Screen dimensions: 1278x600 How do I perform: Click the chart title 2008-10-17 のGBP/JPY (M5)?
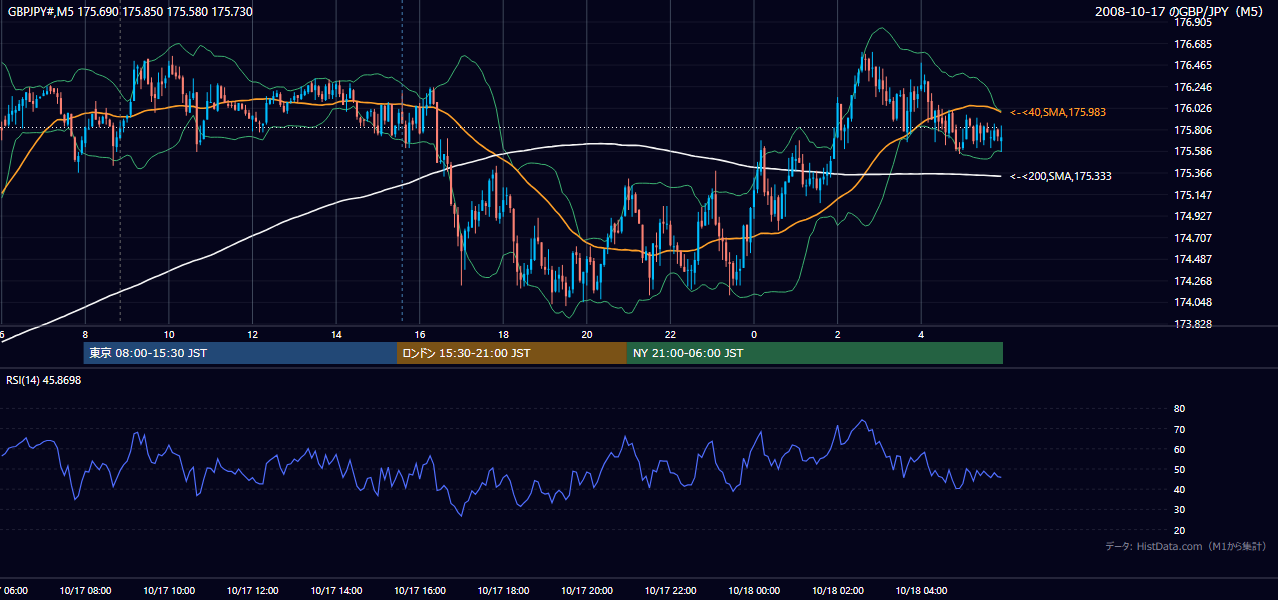point(1181,11)
